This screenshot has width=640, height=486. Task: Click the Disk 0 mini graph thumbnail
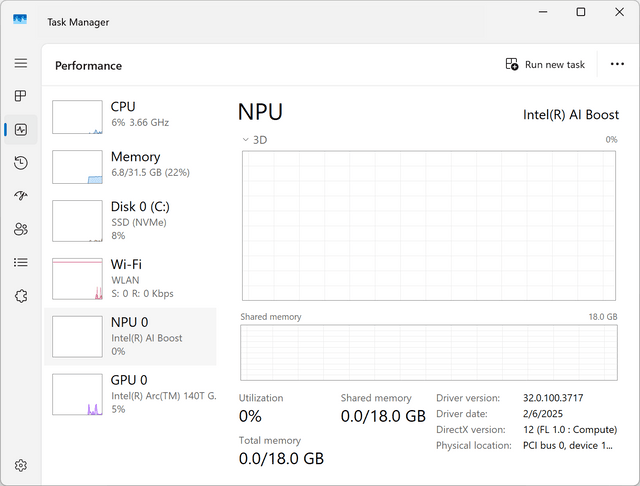click(77, 221)
